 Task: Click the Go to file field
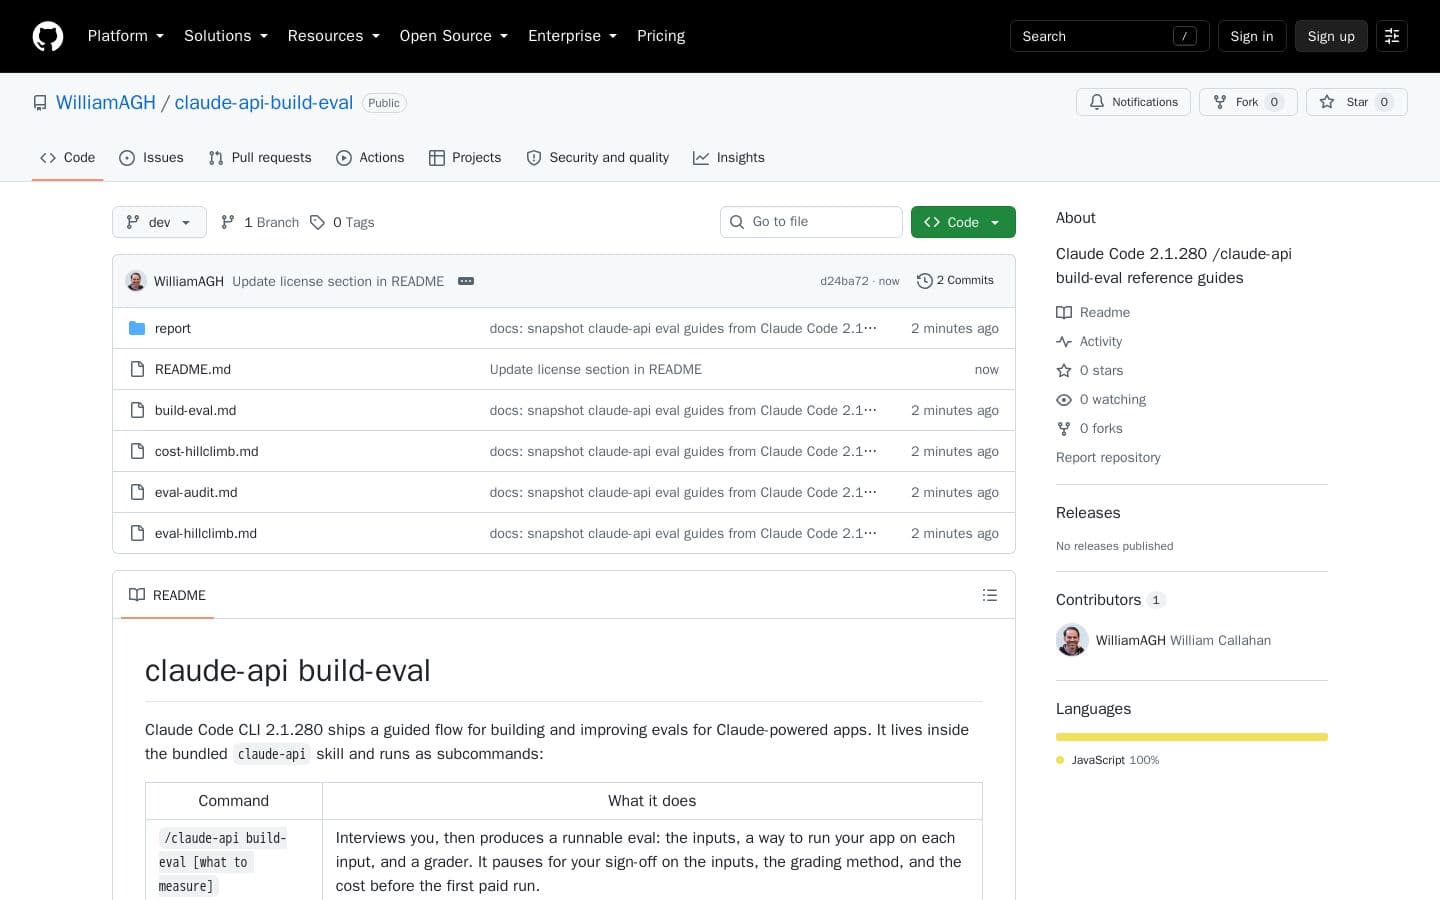(811, 222)
